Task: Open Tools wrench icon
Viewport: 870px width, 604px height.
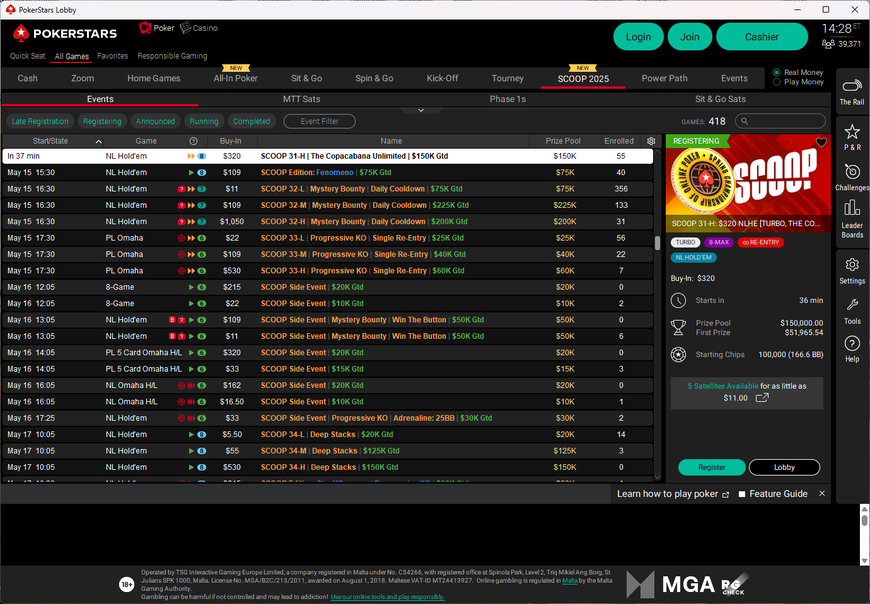Action: 852,304
